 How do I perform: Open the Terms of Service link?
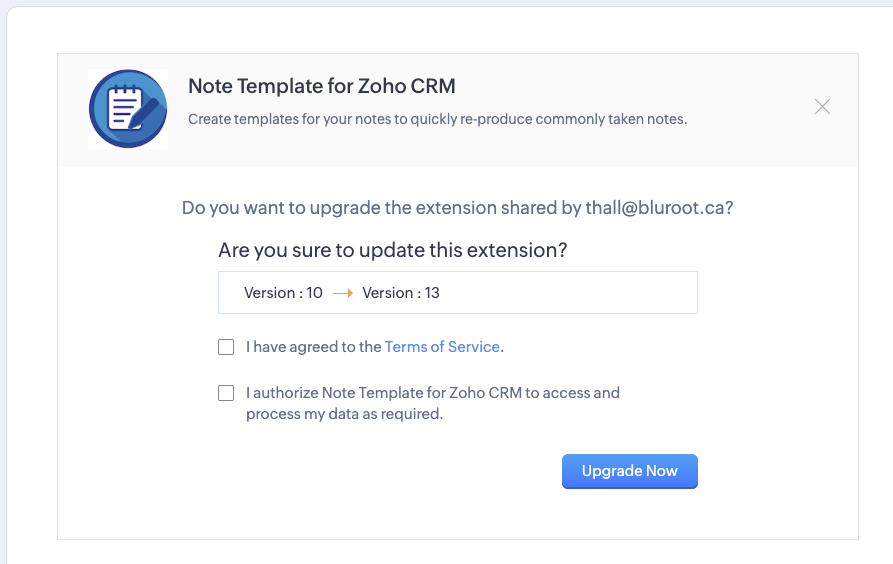pos(442,347)
